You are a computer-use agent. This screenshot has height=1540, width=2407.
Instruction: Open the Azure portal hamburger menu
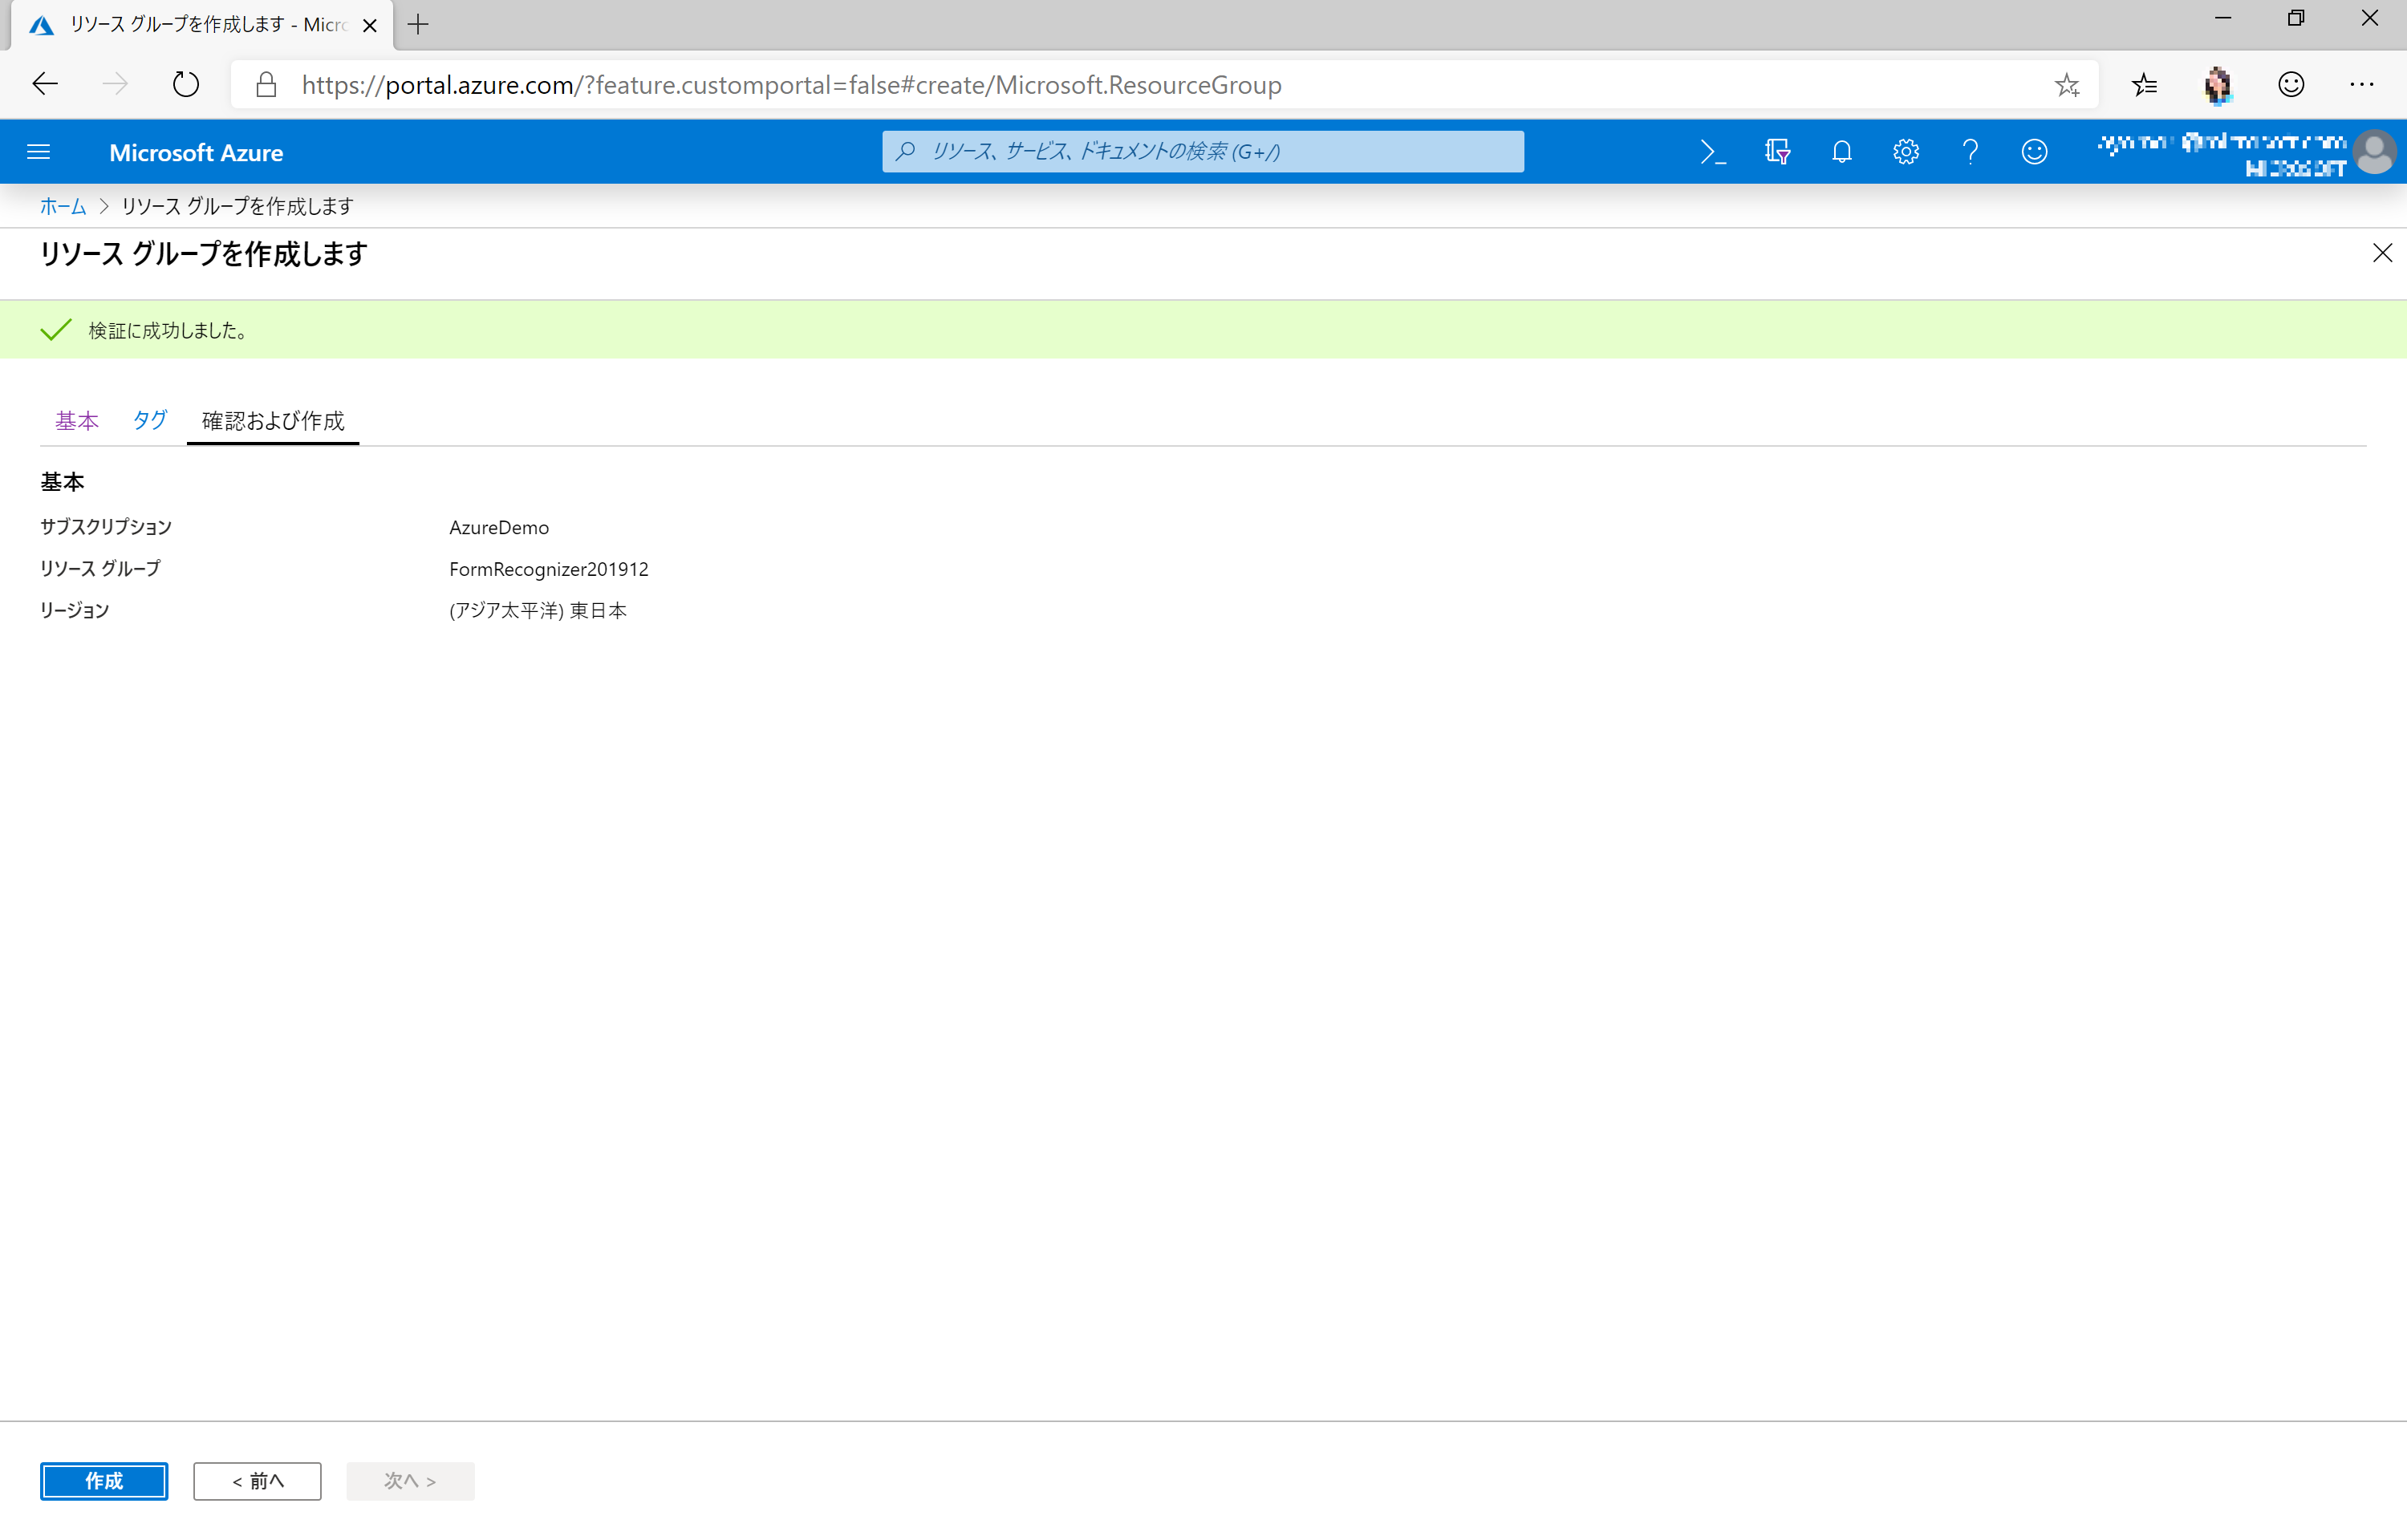pos(38,152)
